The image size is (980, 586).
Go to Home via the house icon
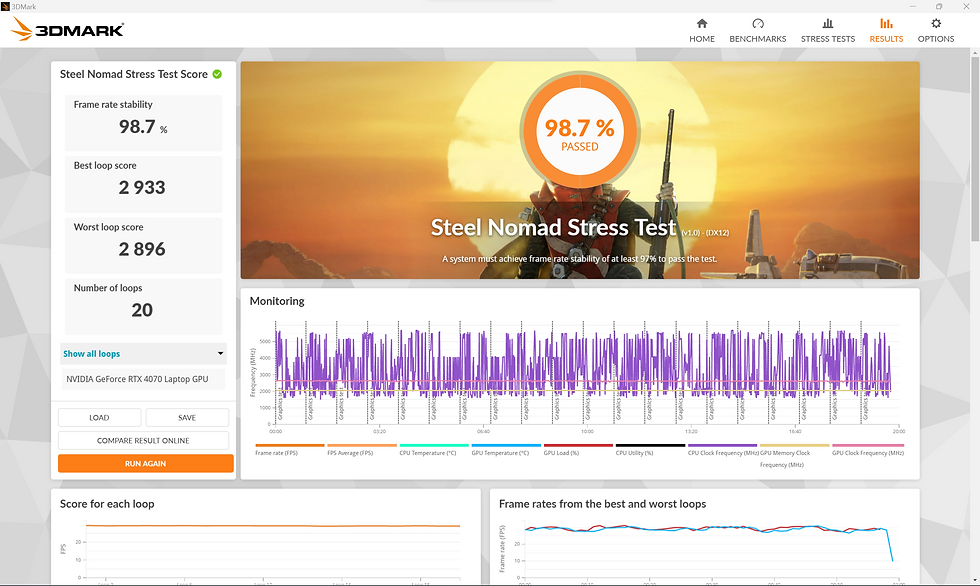point(702,24)
